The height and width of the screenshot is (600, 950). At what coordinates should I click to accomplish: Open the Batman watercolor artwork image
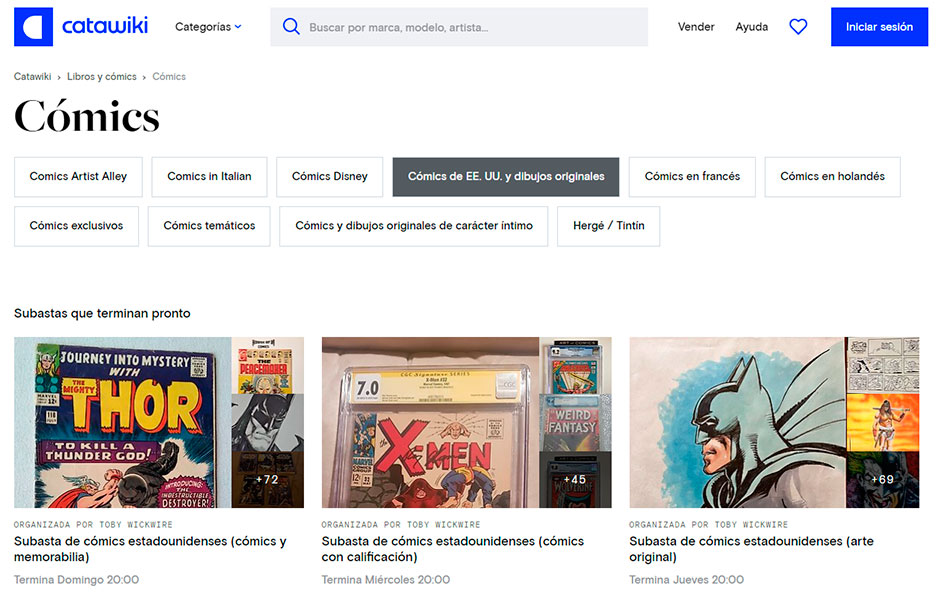point(737,422)
